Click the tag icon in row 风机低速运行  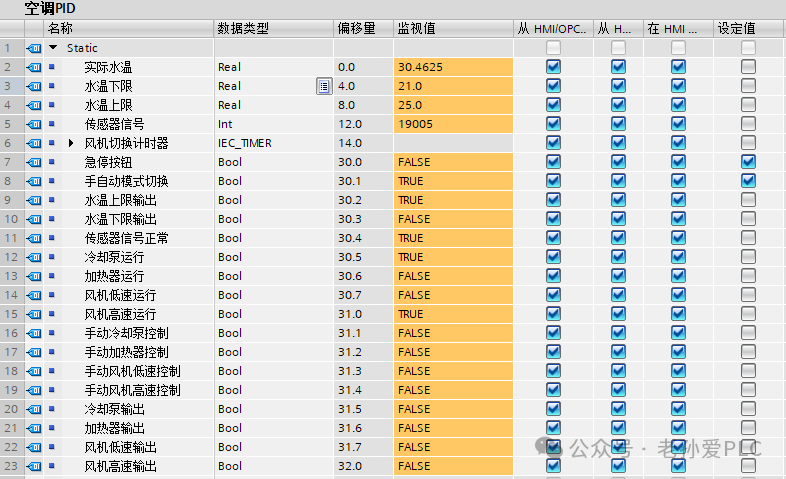click(34, 295)
